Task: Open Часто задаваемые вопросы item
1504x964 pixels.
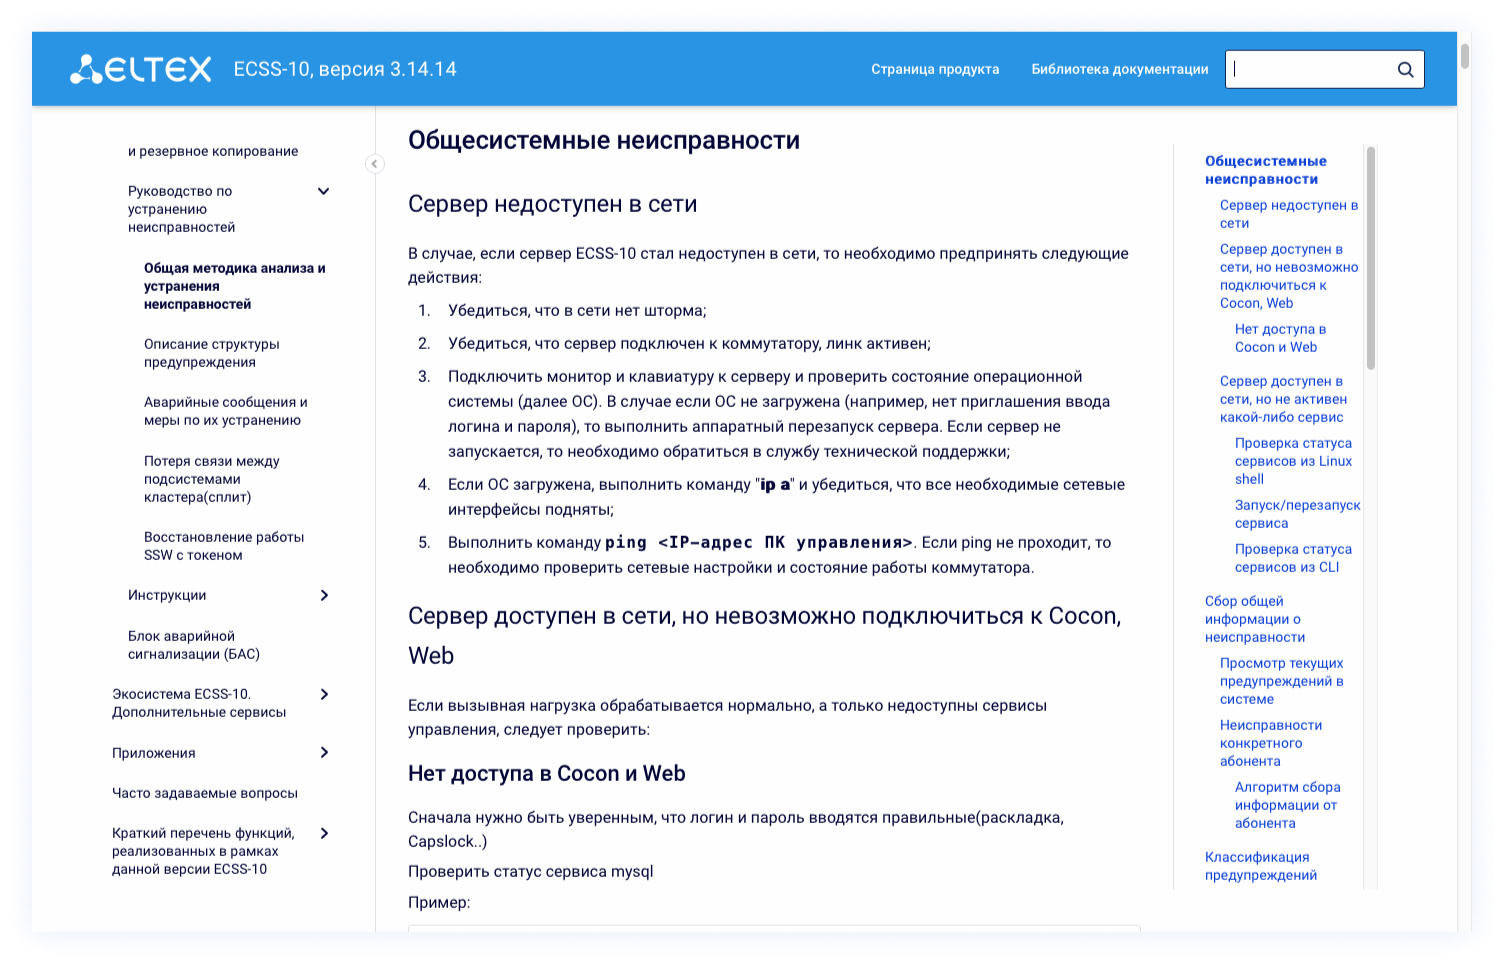Action: coord(205,793)
